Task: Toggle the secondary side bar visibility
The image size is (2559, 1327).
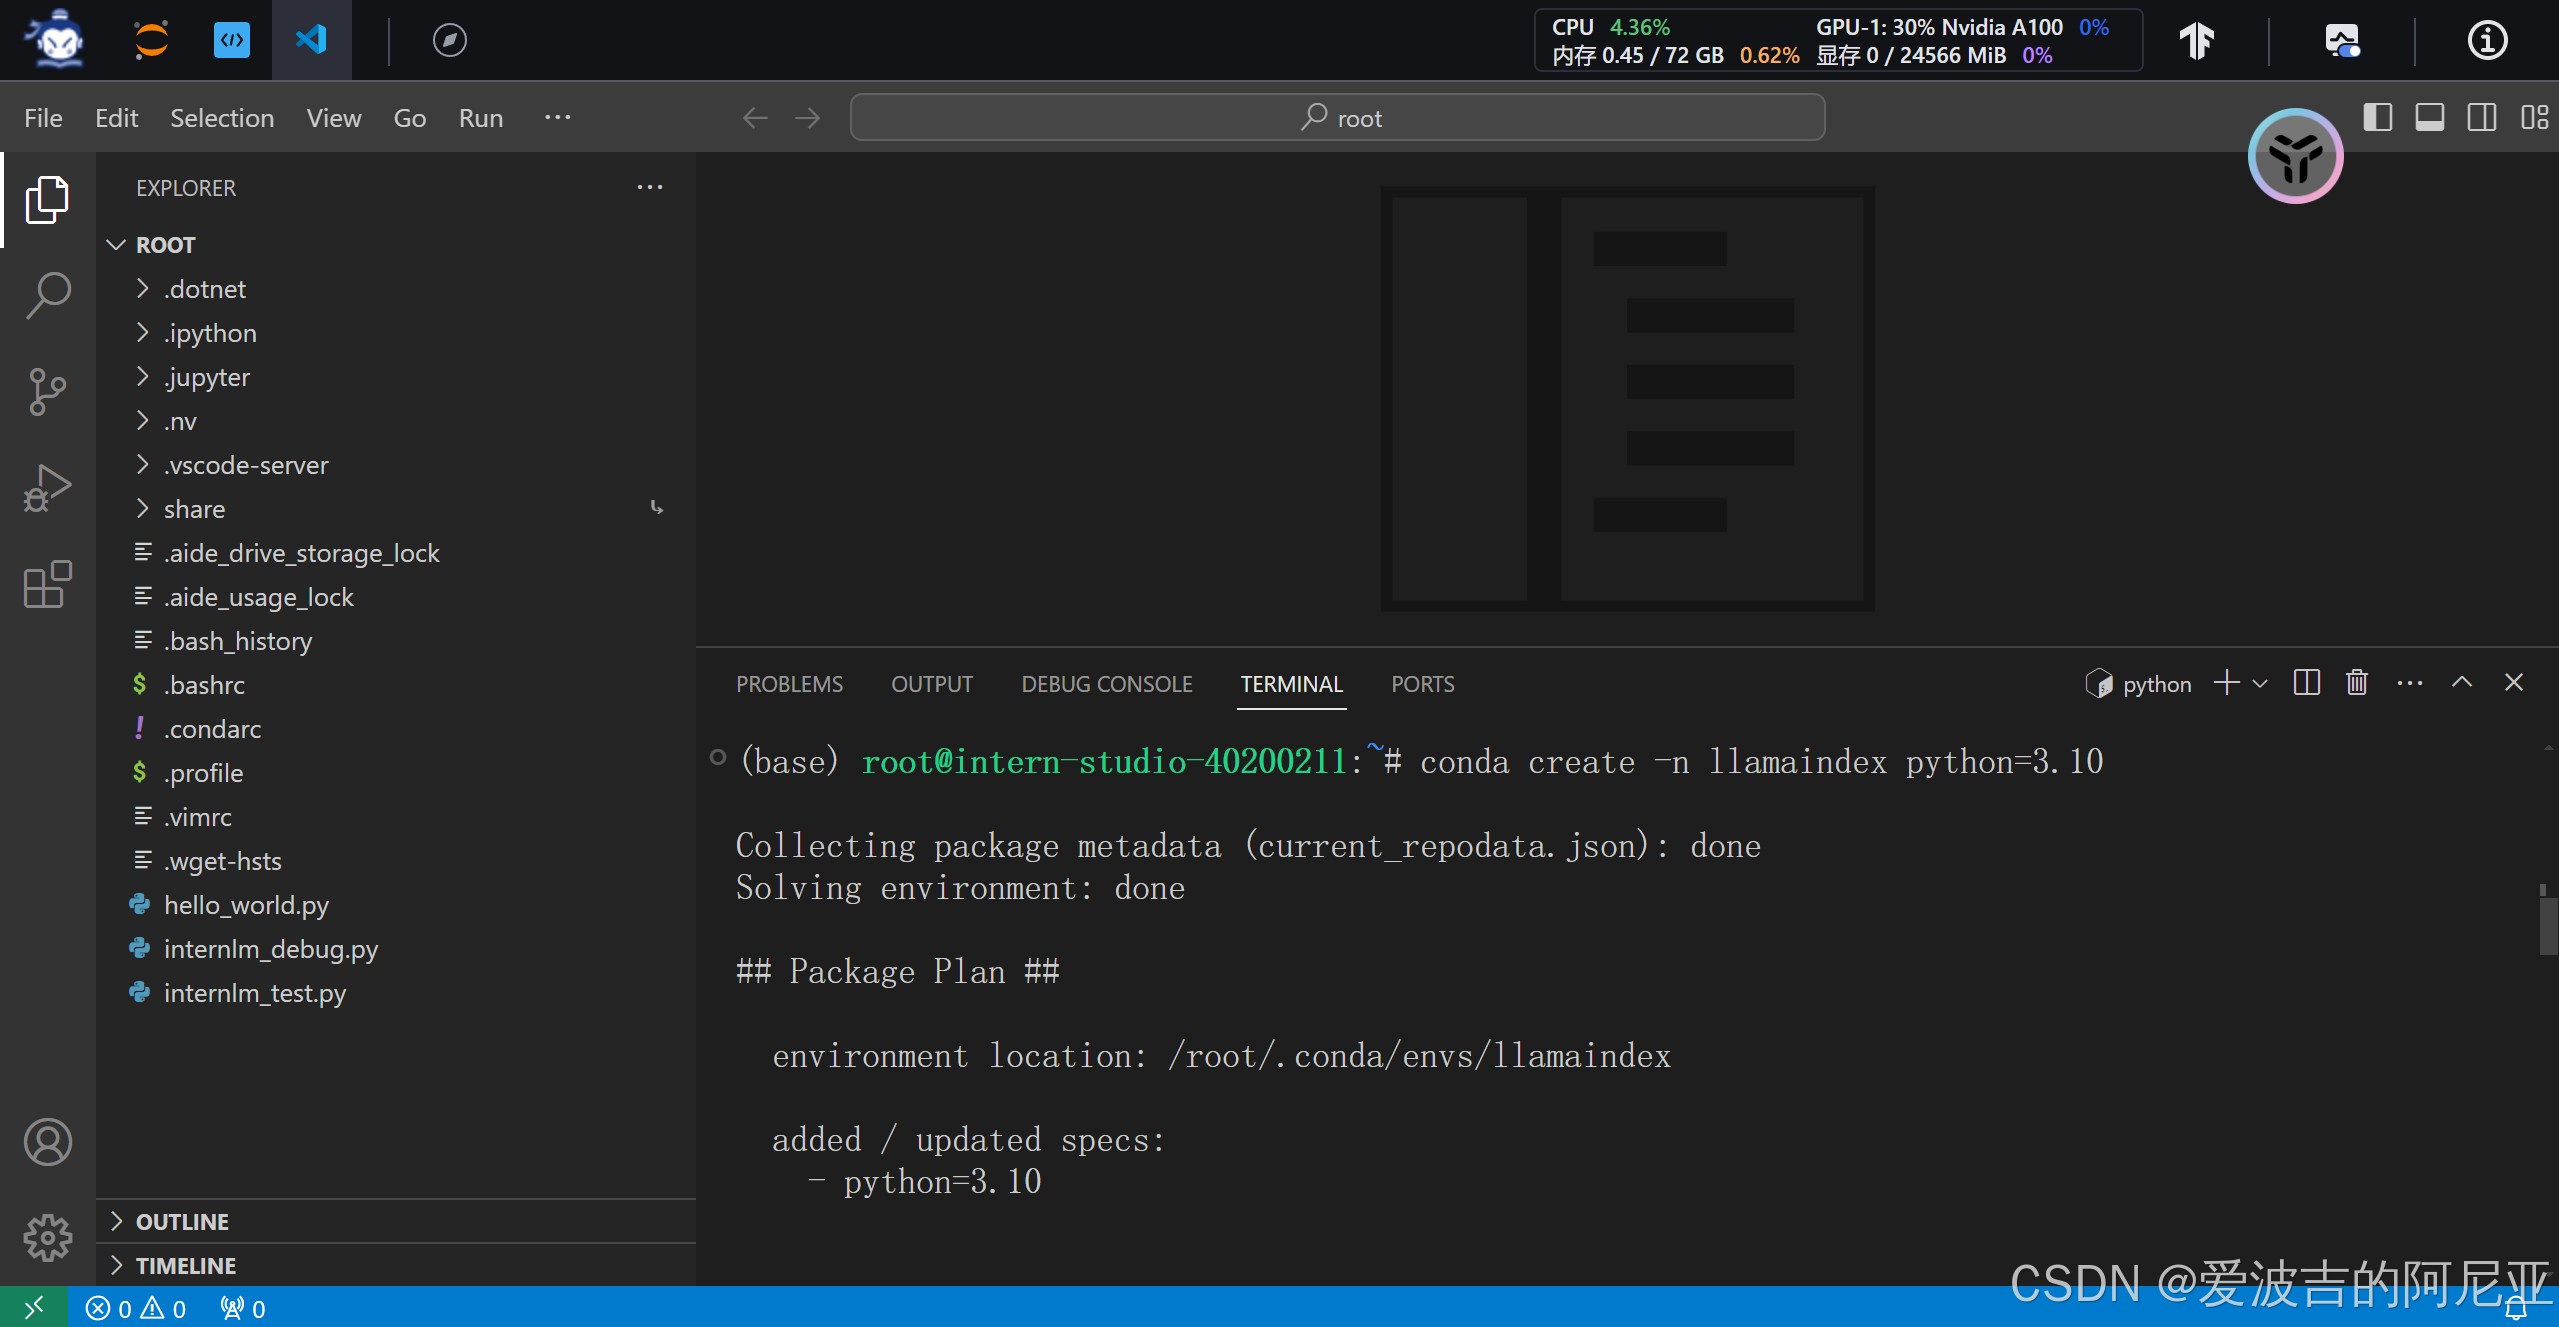Action: (2481, 117)
